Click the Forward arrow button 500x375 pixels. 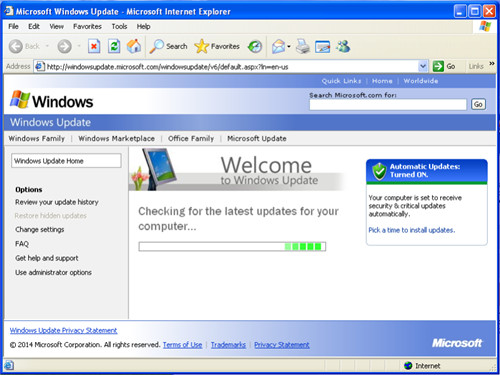pos(64,46)
